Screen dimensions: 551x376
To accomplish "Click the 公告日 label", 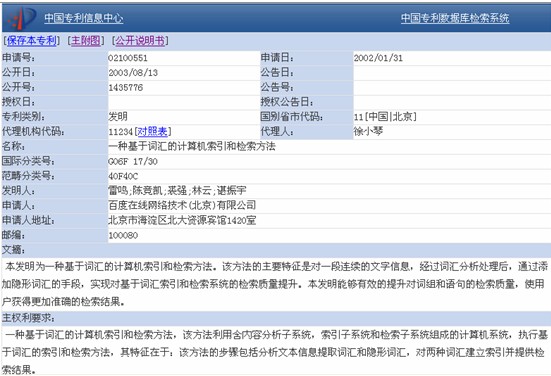I will point(277,72).
